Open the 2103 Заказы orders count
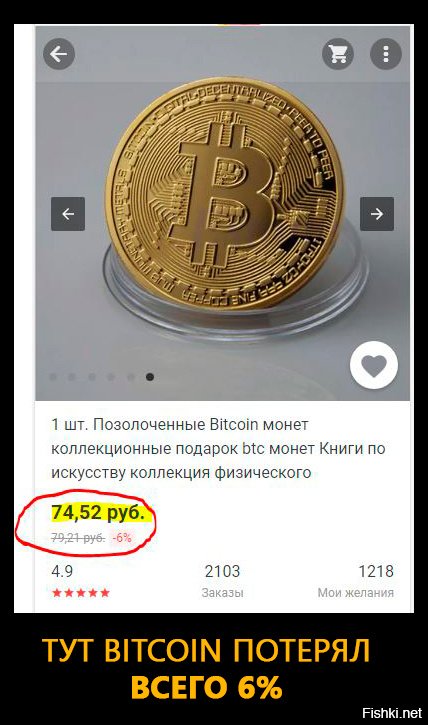Image resolution: width=428 pixels, height=725 pixels. click(x=222, y=581)
